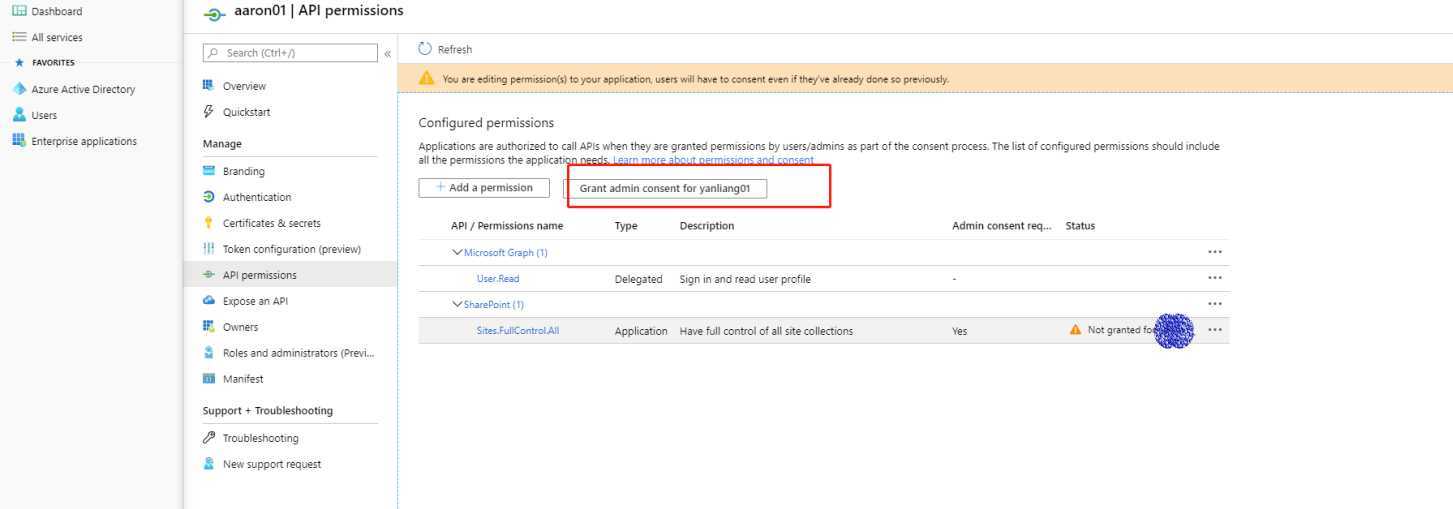Click the Users person icon
The width and height of the screenshot is (1453, 509).
point(19,115)
